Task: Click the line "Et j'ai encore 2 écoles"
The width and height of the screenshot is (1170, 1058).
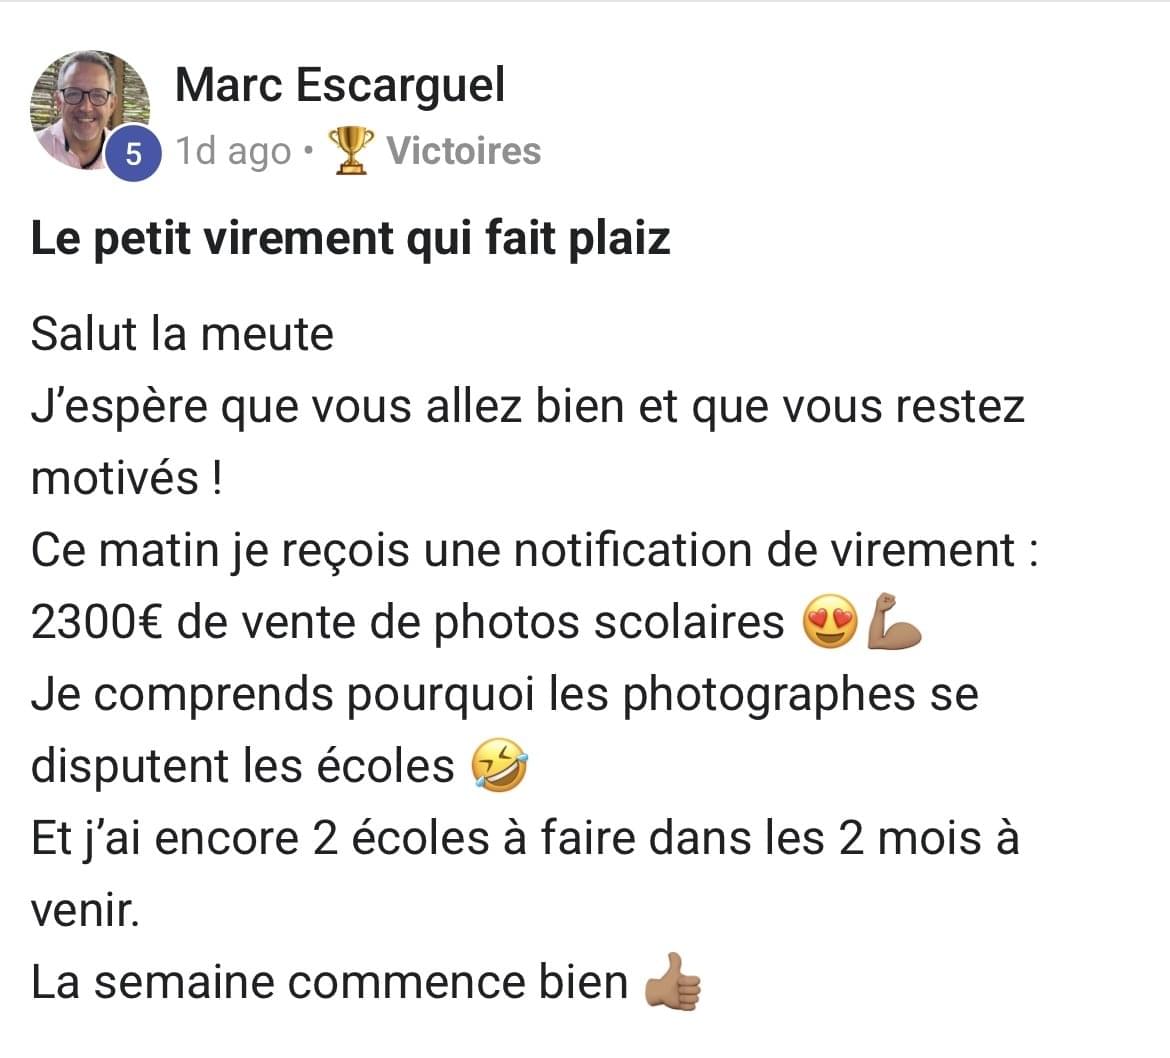Action: click(x=525, y=839)
